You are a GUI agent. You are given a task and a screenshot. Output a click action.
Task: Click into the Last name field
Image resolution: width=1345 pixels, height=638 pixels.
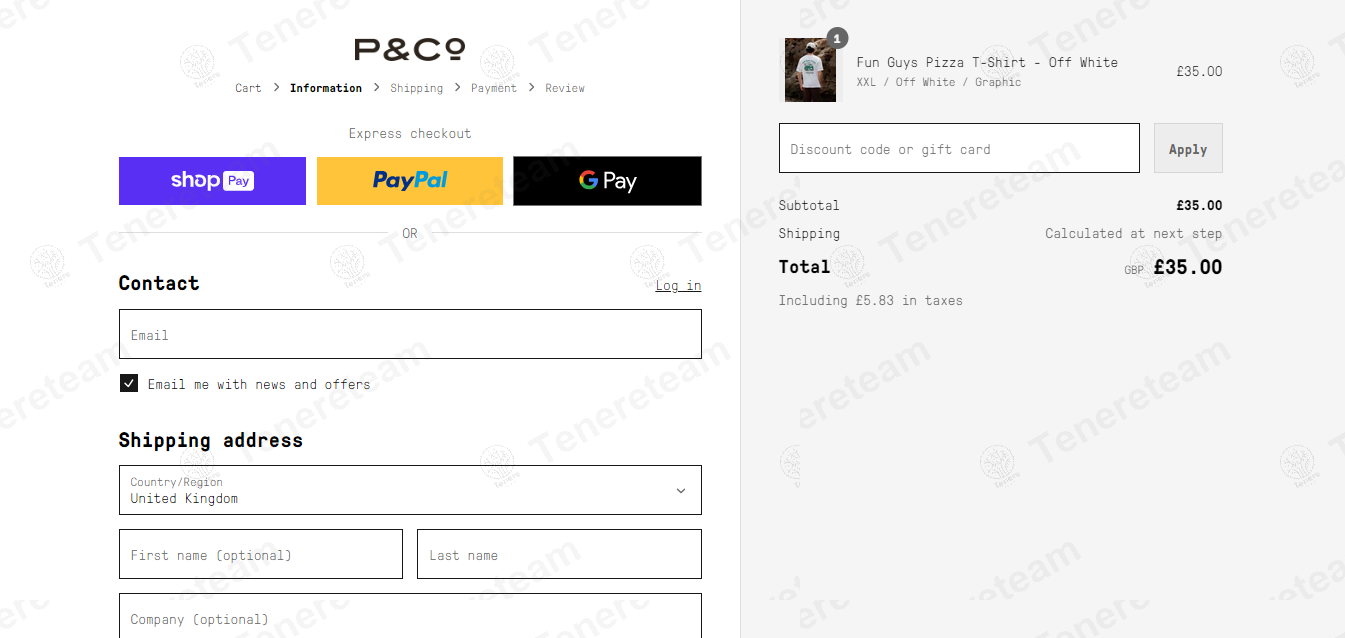coord(559,554)
